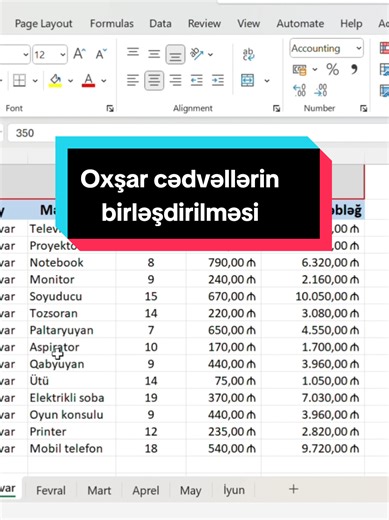Select the 10.050,00 amount cell
Screen dimensions: 389x520
[x=313, y=296]
